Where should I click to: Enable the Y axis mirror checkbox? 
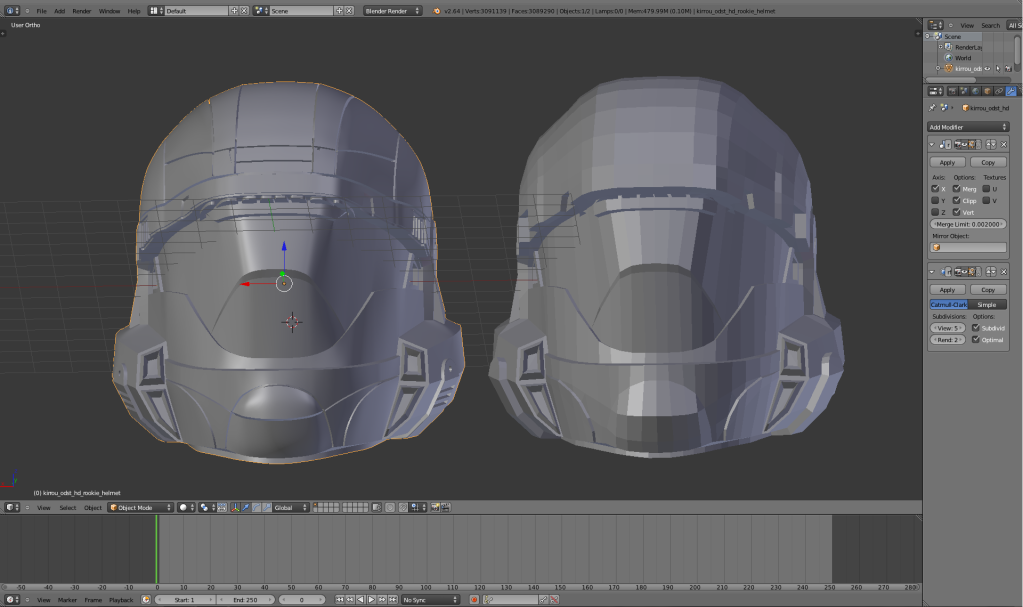pos(935,200)
